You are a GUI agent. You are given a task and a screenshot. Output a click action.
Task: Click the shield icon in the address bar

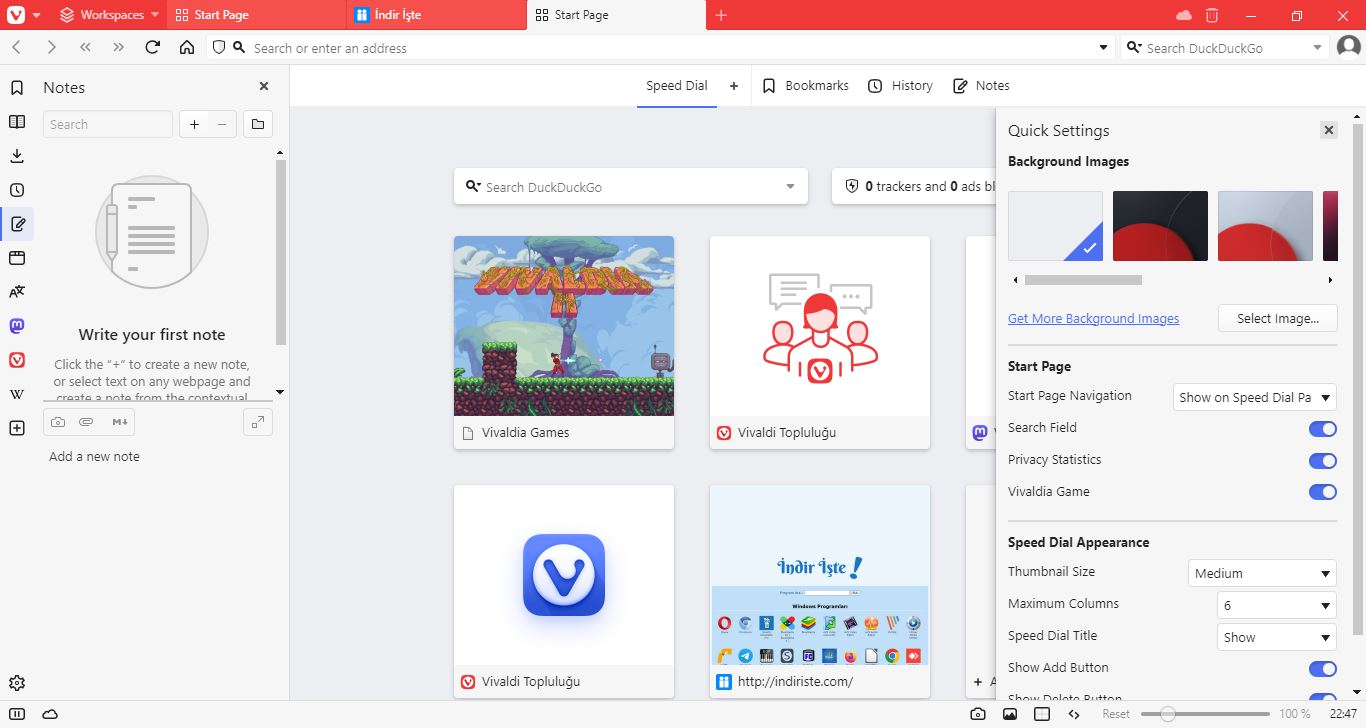(220, 47)
